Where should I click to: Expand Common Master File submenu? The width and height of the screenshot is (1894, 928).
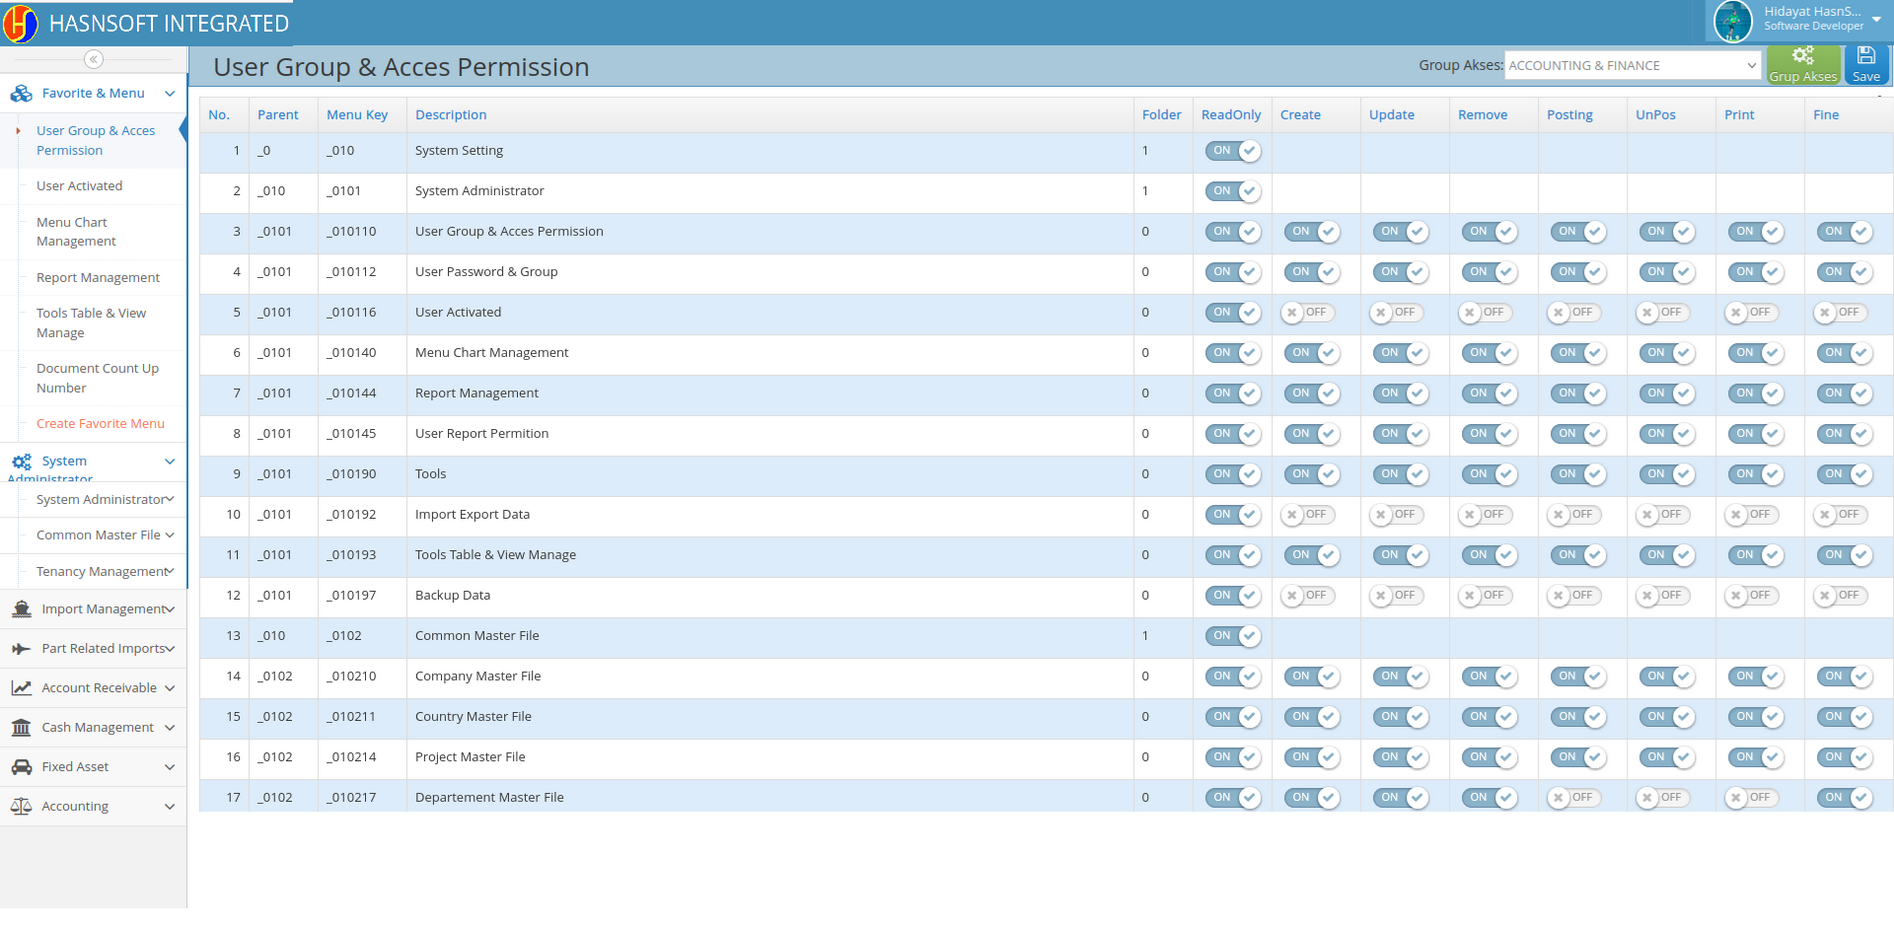[x=104, y=536]
